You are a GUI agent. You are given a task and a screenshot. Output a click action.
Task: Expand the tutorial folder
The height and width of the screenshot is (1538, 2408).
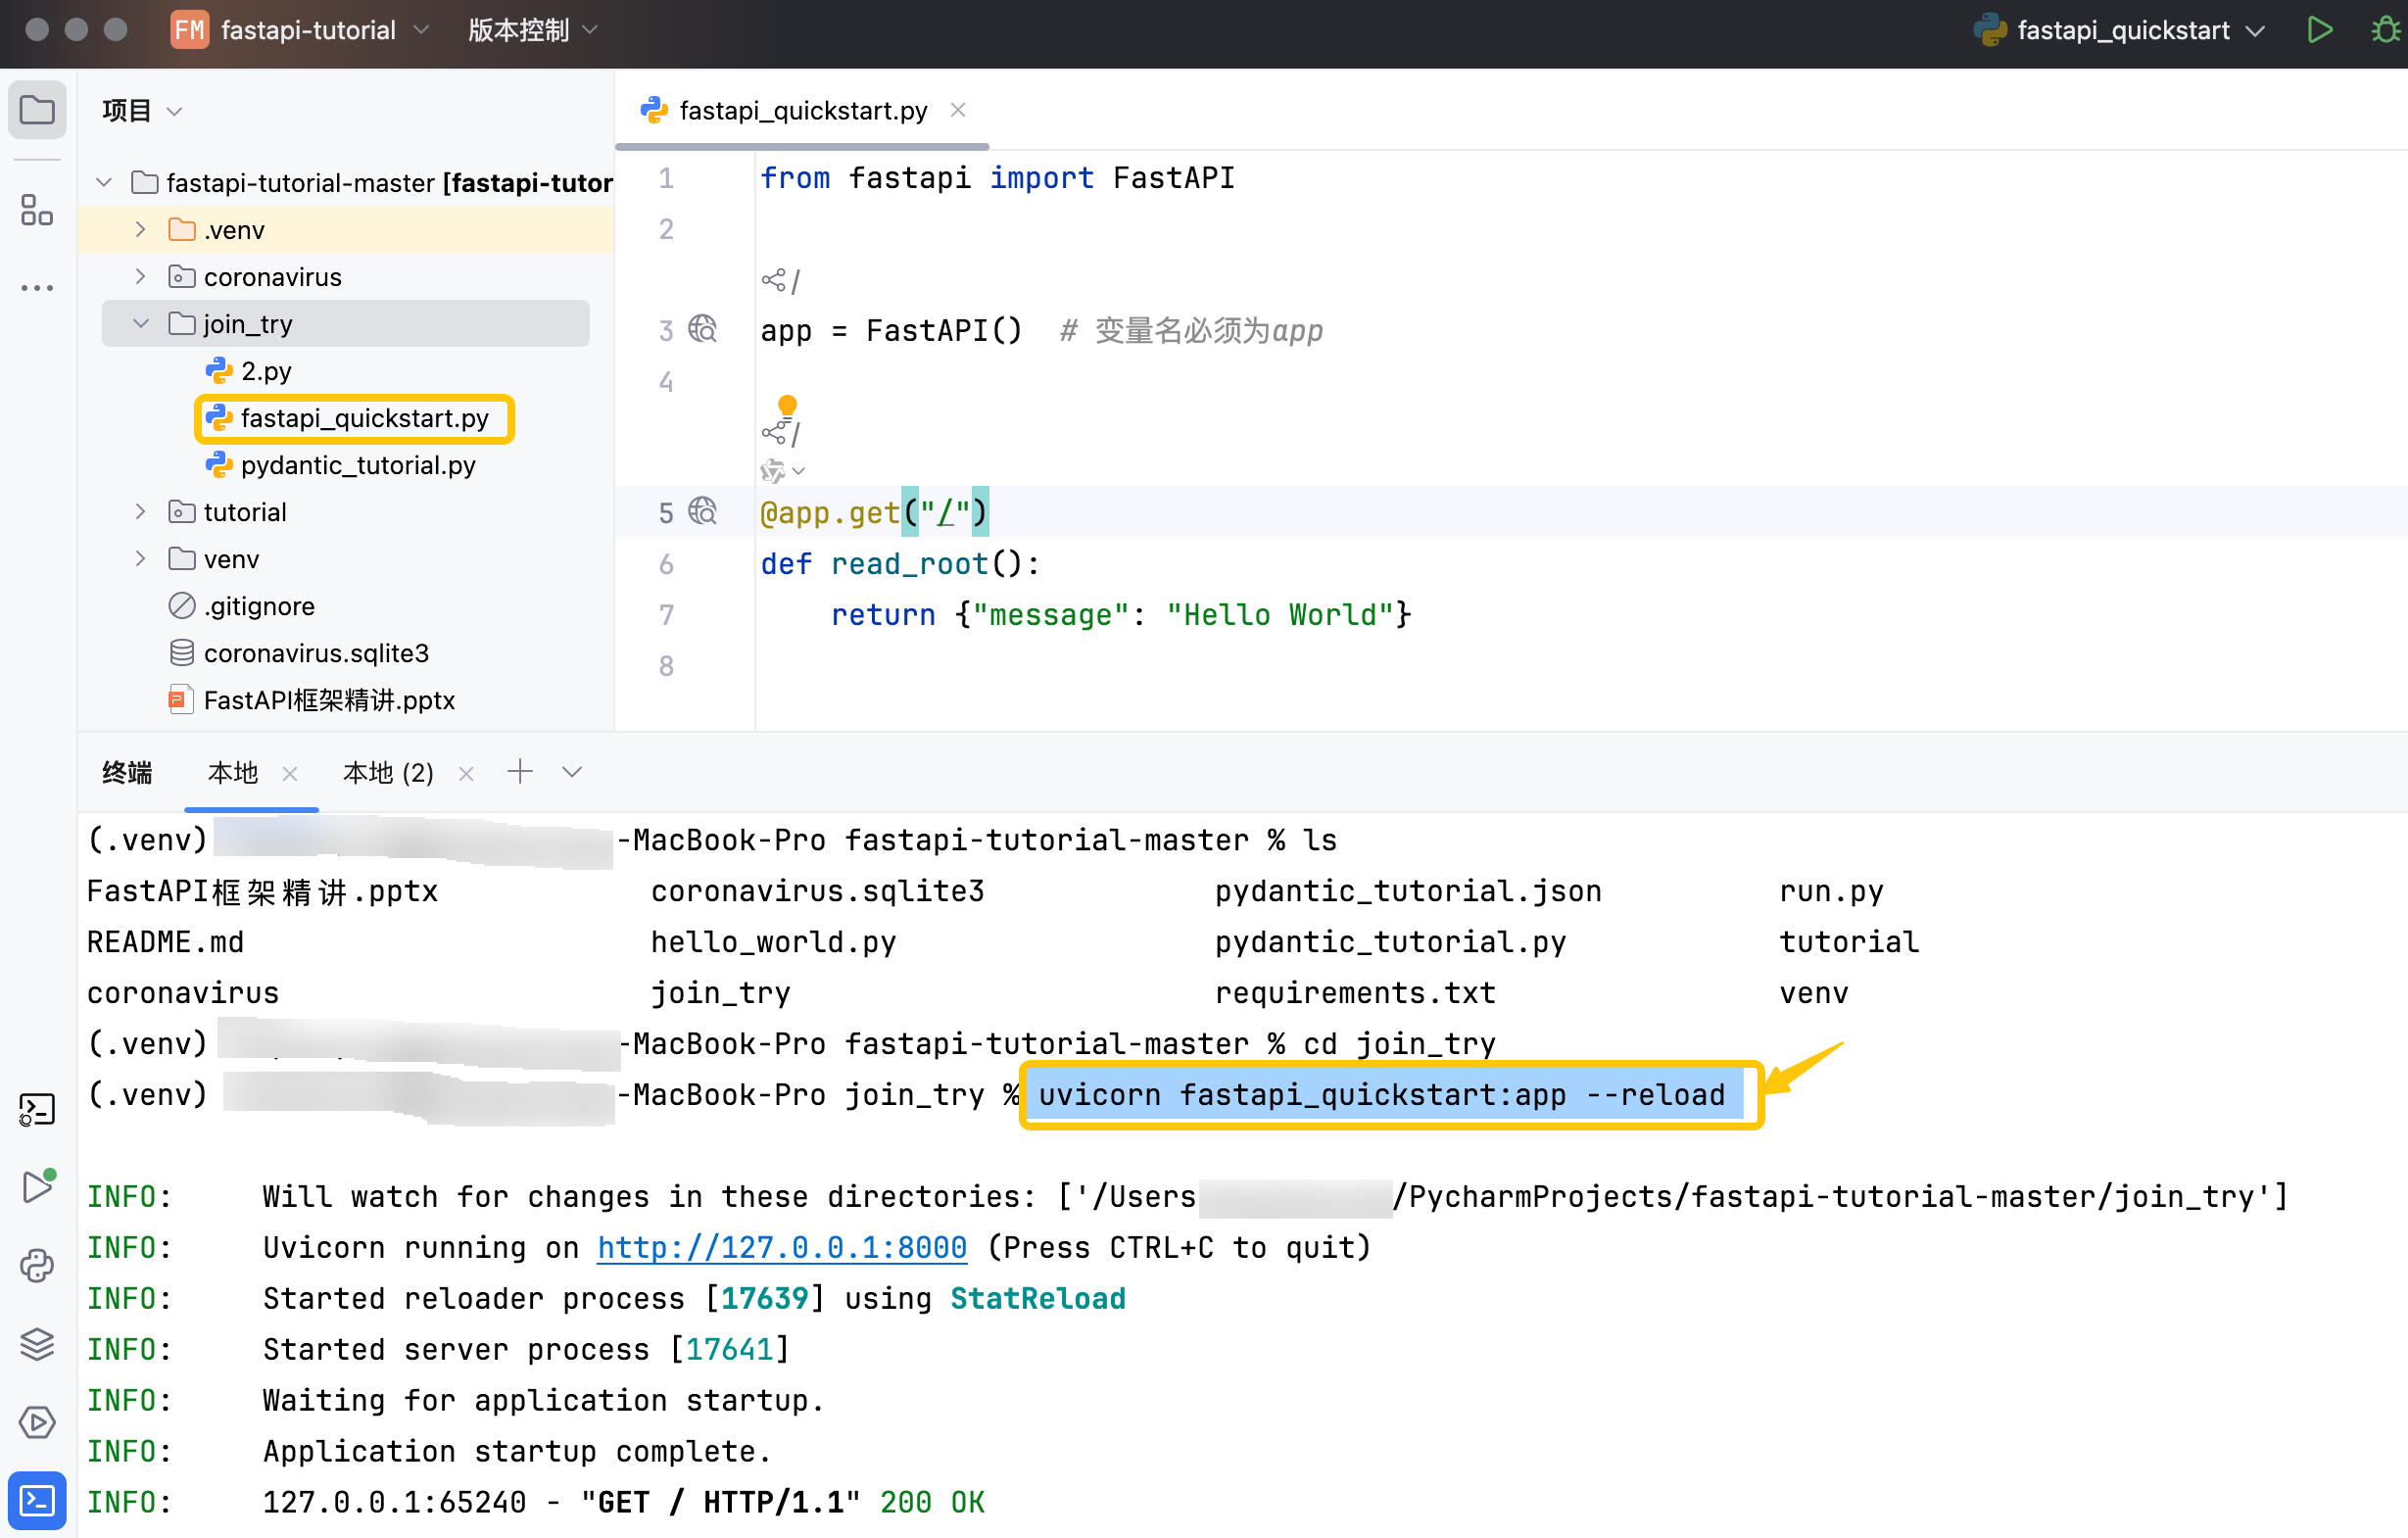click(x=141, y=512)
